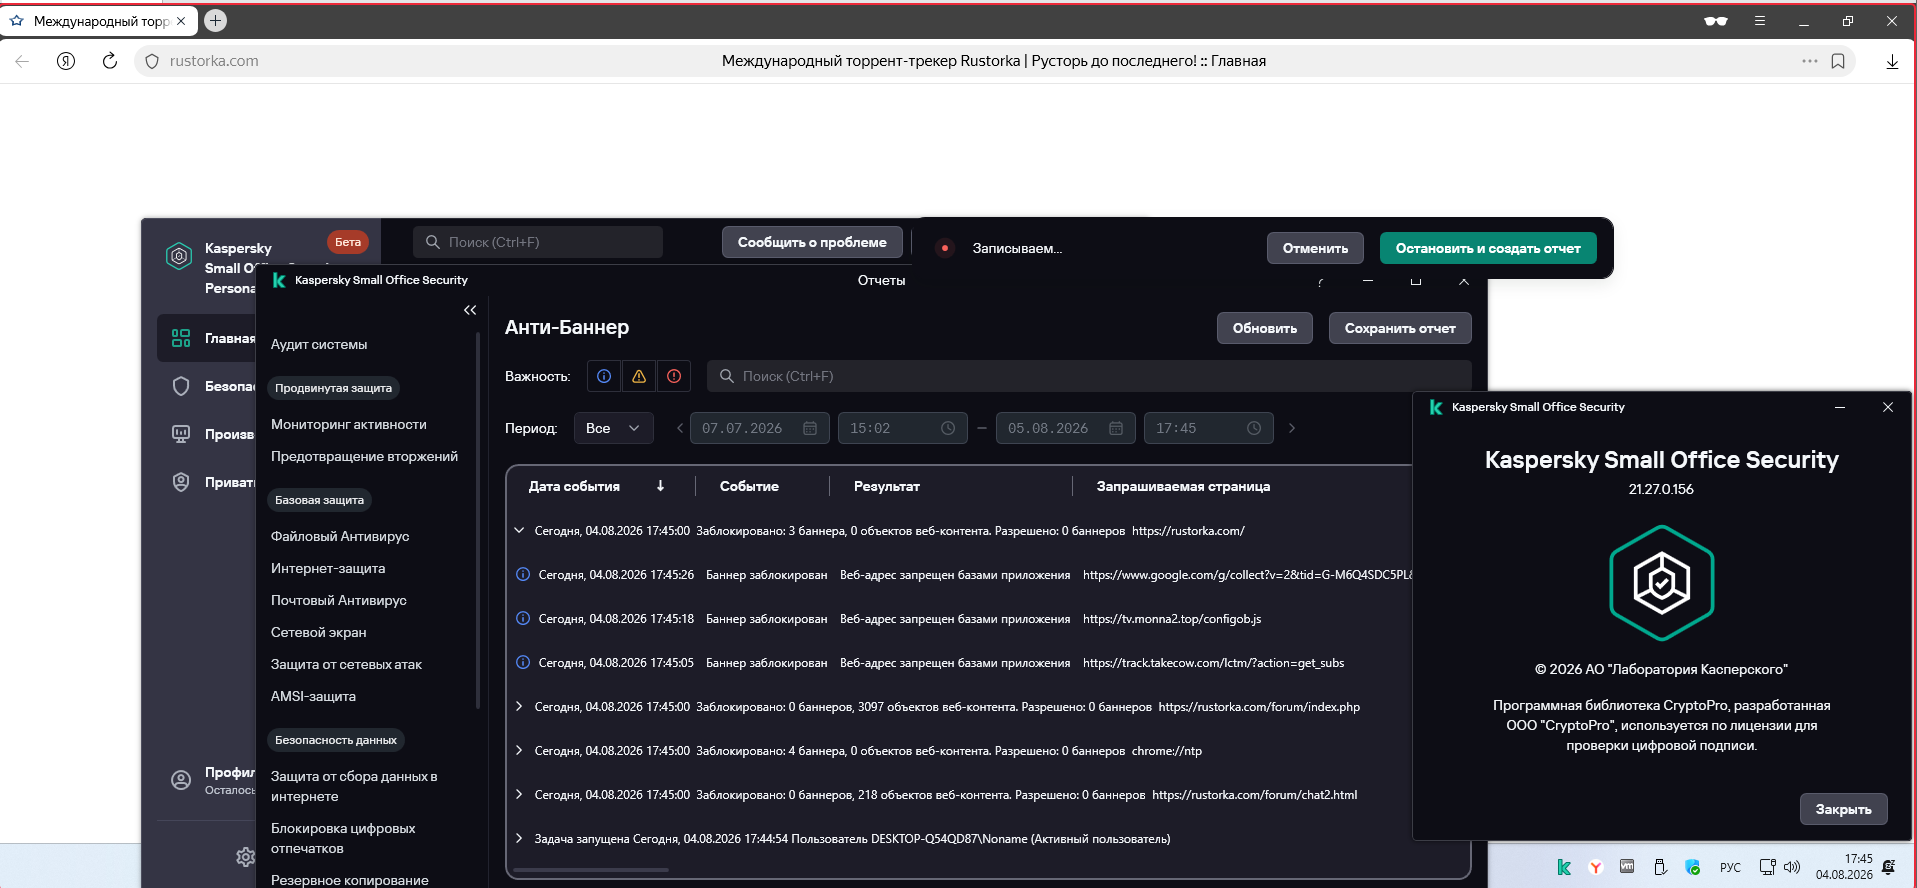
Task: Click the info icon on the 17:45:26 event
Action: click(522, 574)
